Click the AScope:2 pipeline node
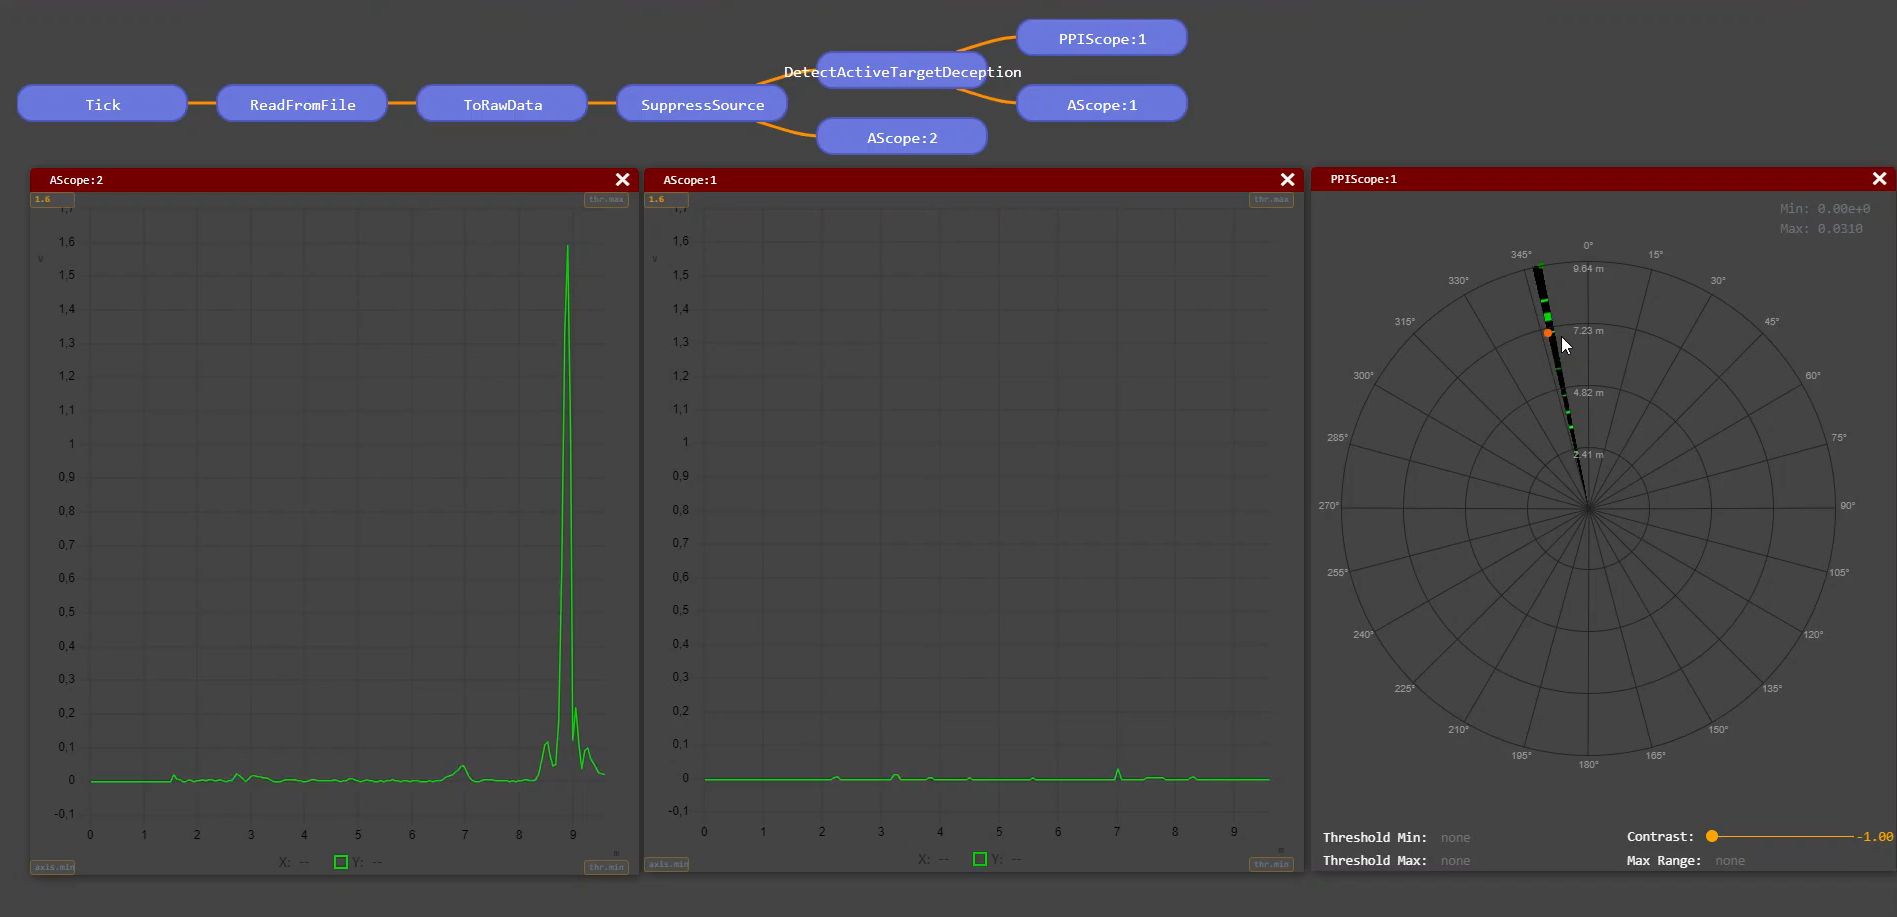 tap(902, 137)
